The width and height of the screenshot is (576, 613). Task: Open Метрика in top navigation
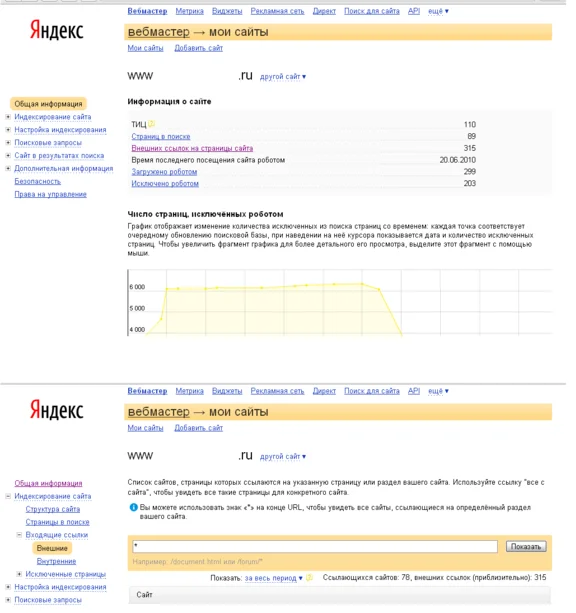(189, 11)
